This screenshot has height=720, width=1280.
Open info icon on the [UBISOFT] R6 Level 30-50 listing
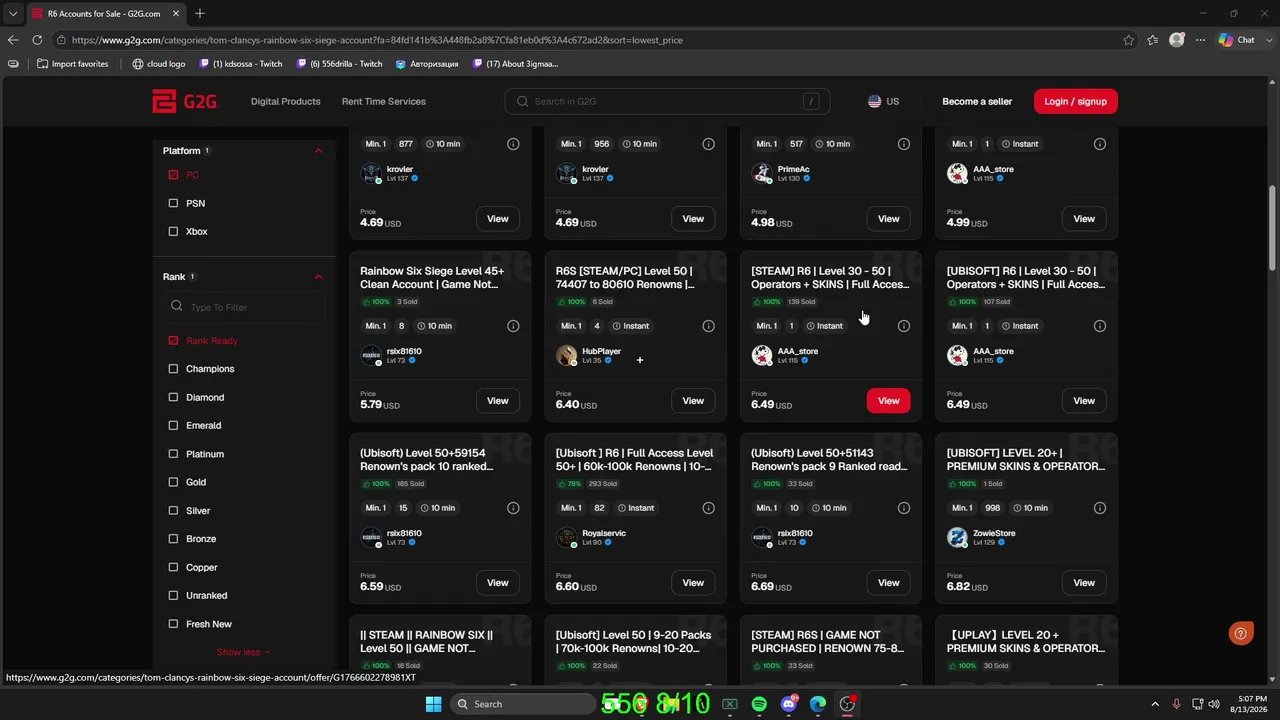coord(1100,326)
